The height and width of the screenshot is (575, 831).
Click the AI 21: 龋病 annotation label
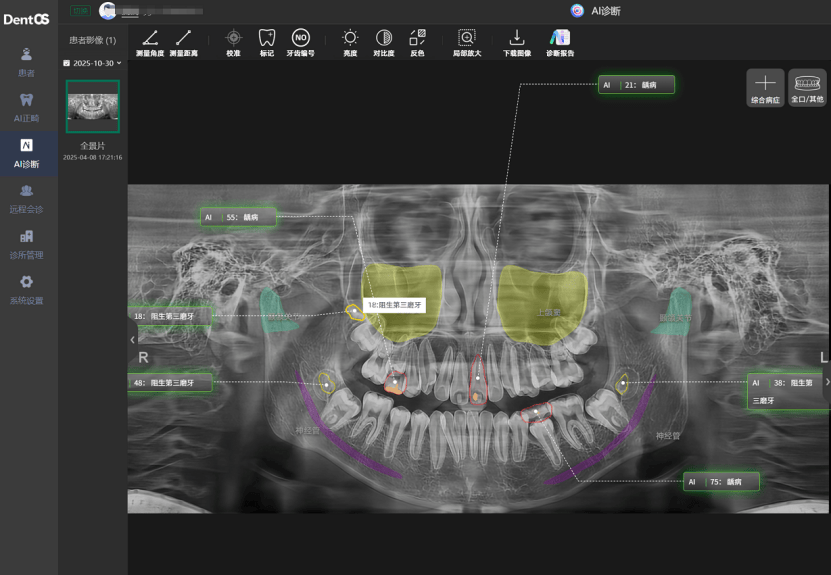click(x=636, y=85)
